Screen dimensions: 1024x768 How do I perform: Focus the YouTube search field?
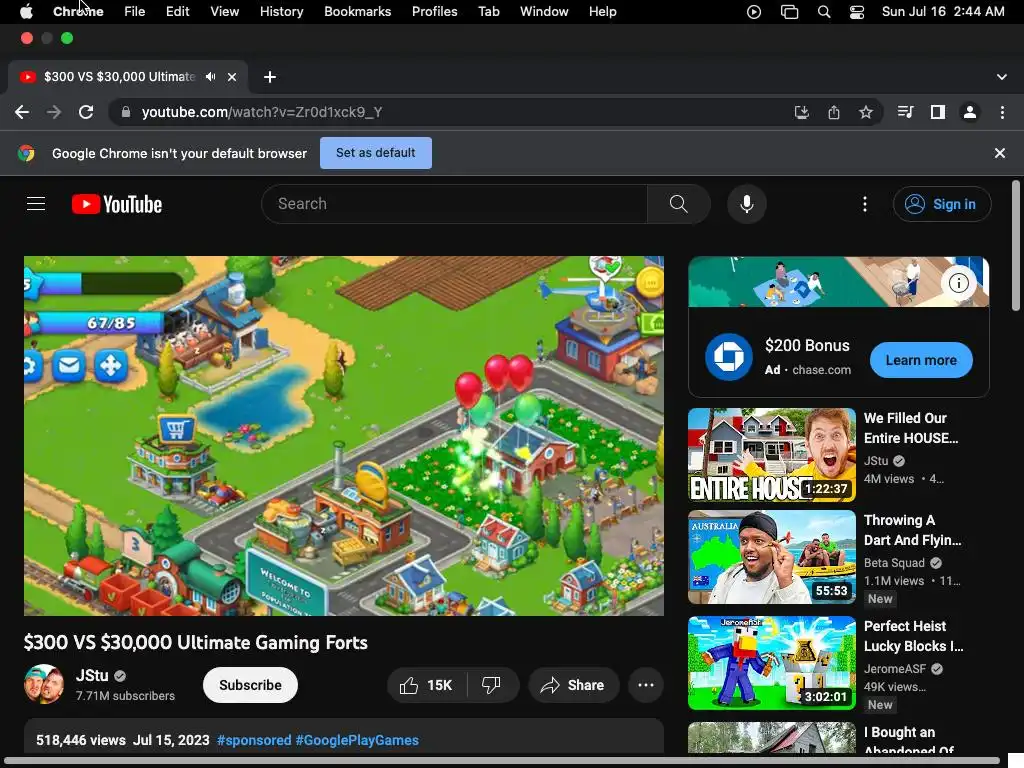click(455, 204)
